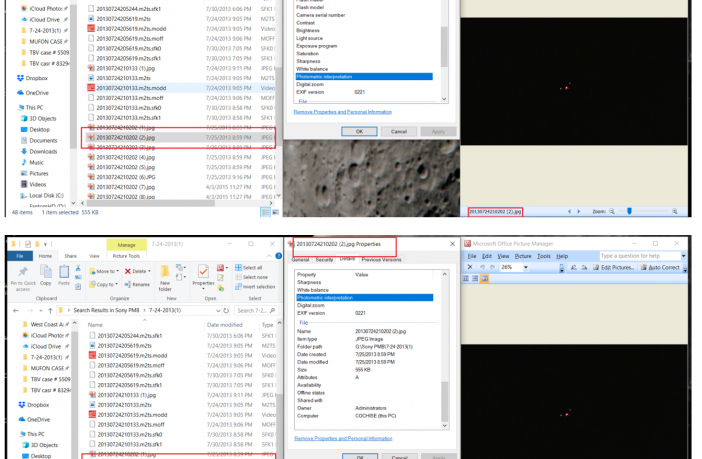
Task: Open the Delete options dropdown arrow
Action: pyautogui.click(x=149, y=271)
